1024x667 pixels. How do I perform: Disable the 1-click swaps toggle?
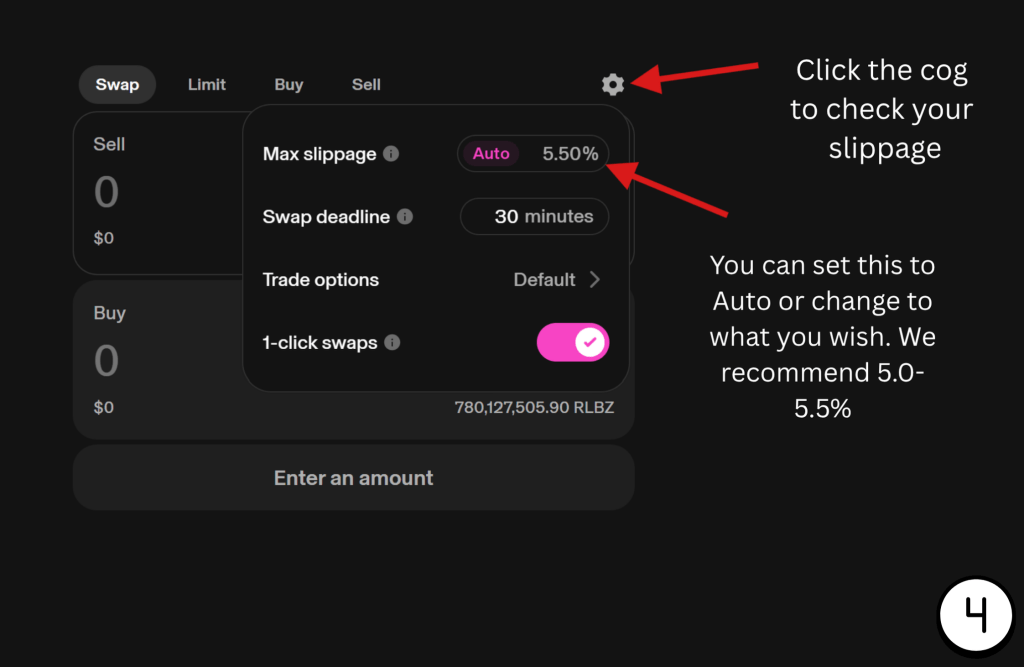pyautogui.click(x=572, y=342)
